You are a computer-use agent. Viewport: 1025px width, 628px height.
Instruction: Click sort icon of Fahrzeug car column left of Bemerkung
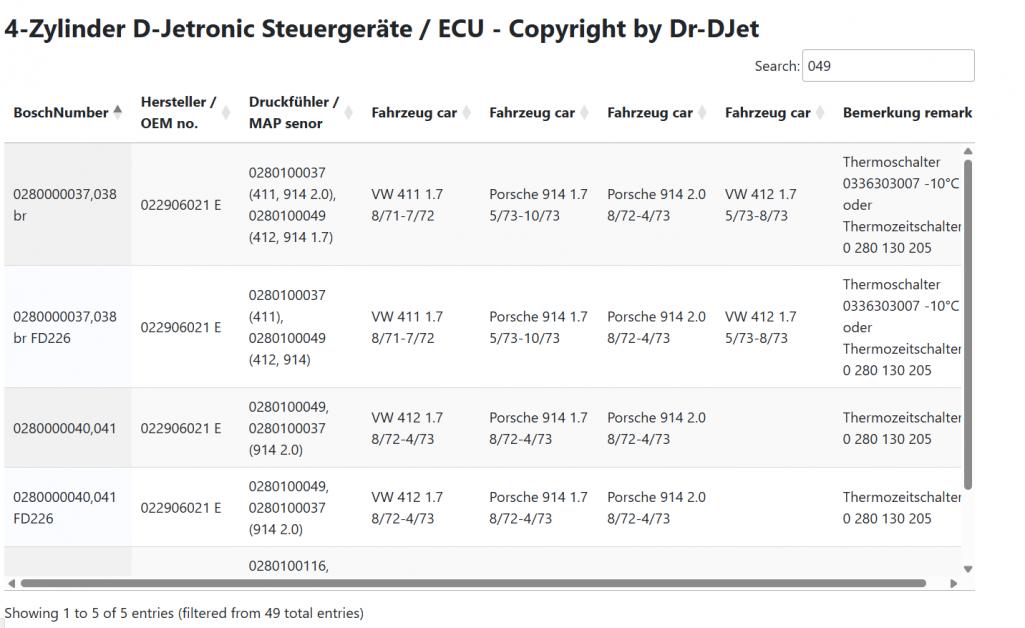pos(820,112)
